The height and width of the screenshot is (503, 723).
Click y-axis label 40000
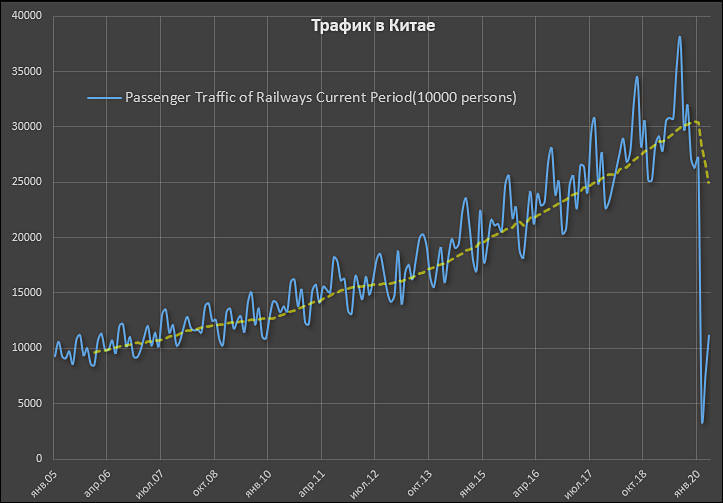pyautogui.click(x=26, y=16)
